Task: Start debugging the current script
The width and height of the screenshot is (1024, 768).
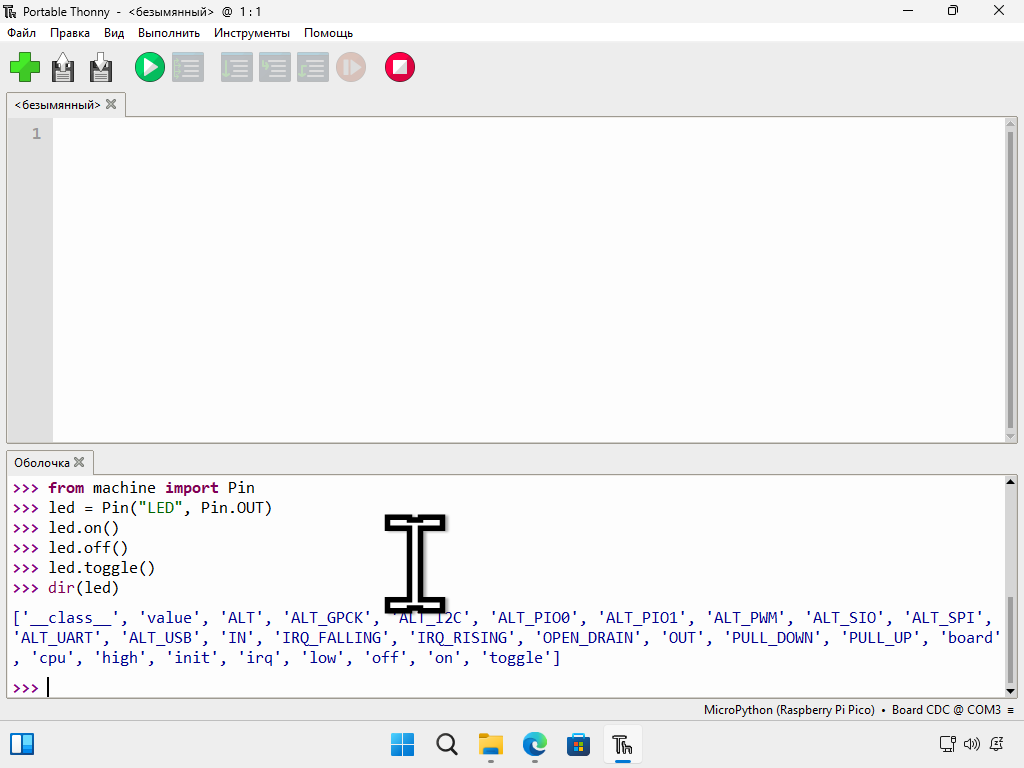Action: click(x=188, y=67)
